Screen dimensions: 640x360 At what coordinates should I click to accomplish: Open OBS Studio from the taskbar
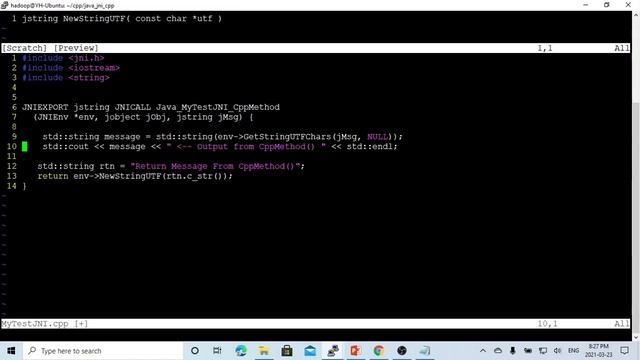pos(402,351)
